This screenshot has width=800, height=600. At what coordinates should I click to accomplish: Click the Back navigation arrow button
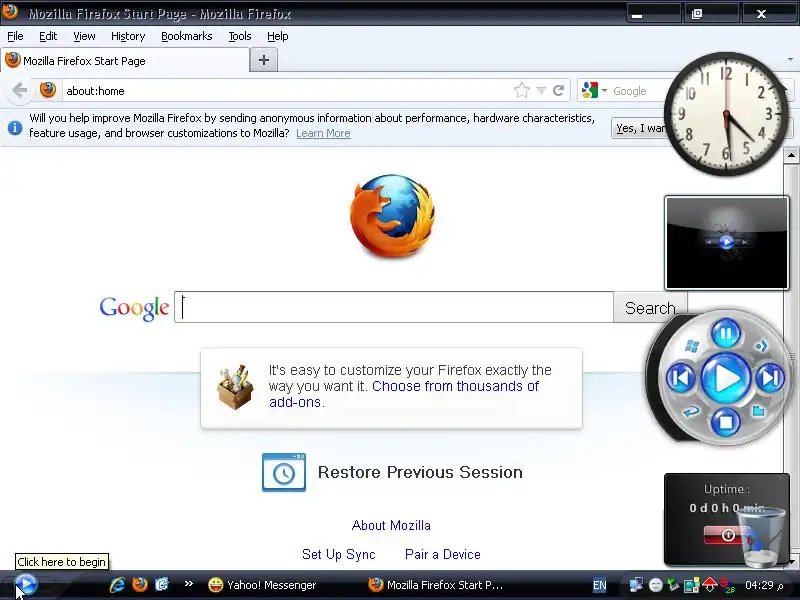point(19,91)
